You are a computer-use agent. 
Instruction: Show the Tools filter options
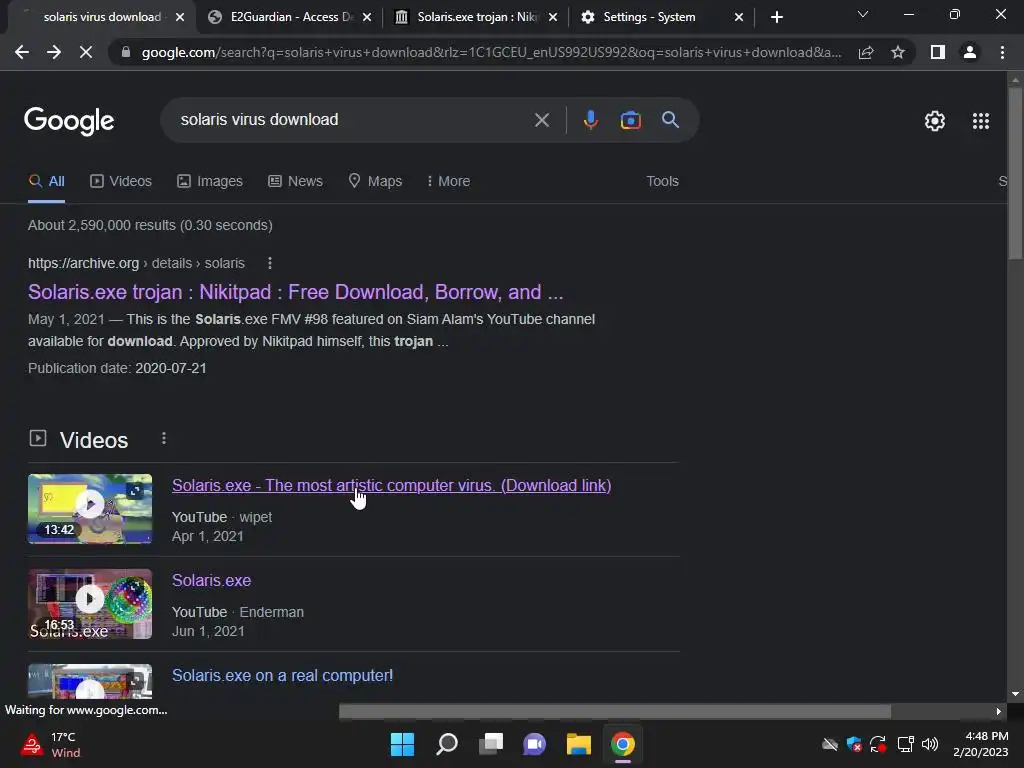pos(662,181)
